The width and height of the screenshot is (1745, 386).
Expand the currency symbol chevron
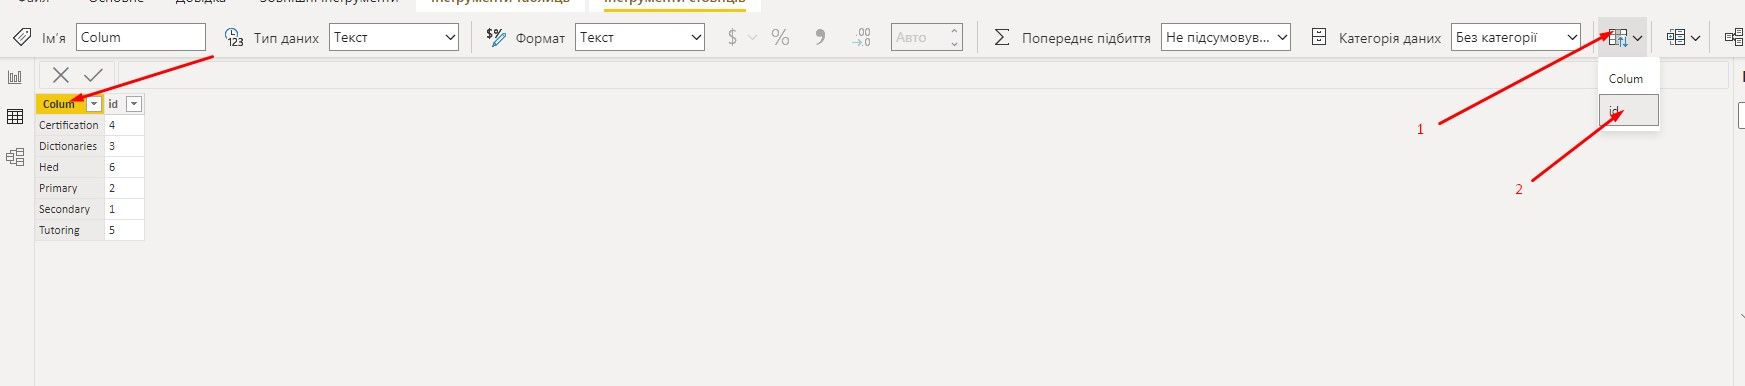753,38
